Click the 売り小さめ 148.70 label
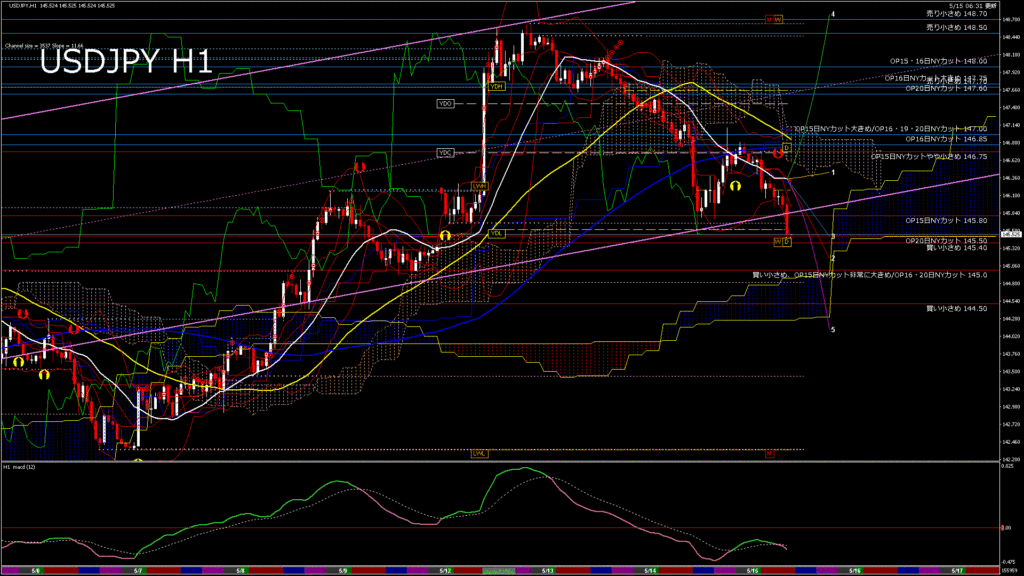Screen dimensions: 1024x576 (x=957, y=14)
